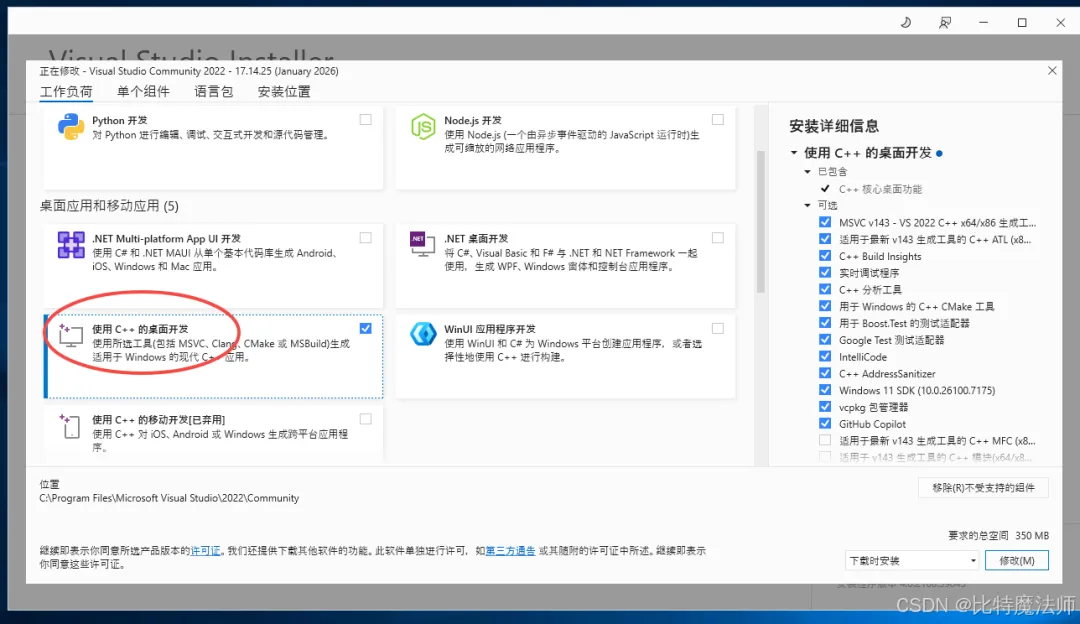Click the 安装详细信息 heading
The height and width of the screenshot is (624, 1080).
pos(834,126)
